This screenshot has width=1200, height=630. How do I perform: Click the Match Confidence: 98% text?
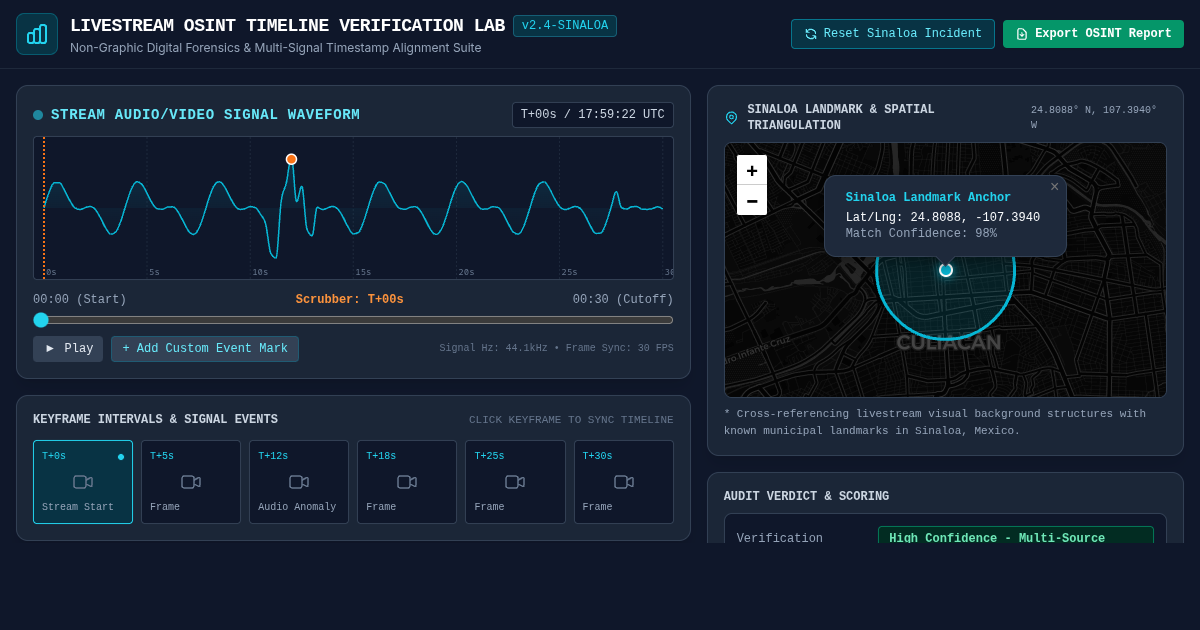pos(921,234)
